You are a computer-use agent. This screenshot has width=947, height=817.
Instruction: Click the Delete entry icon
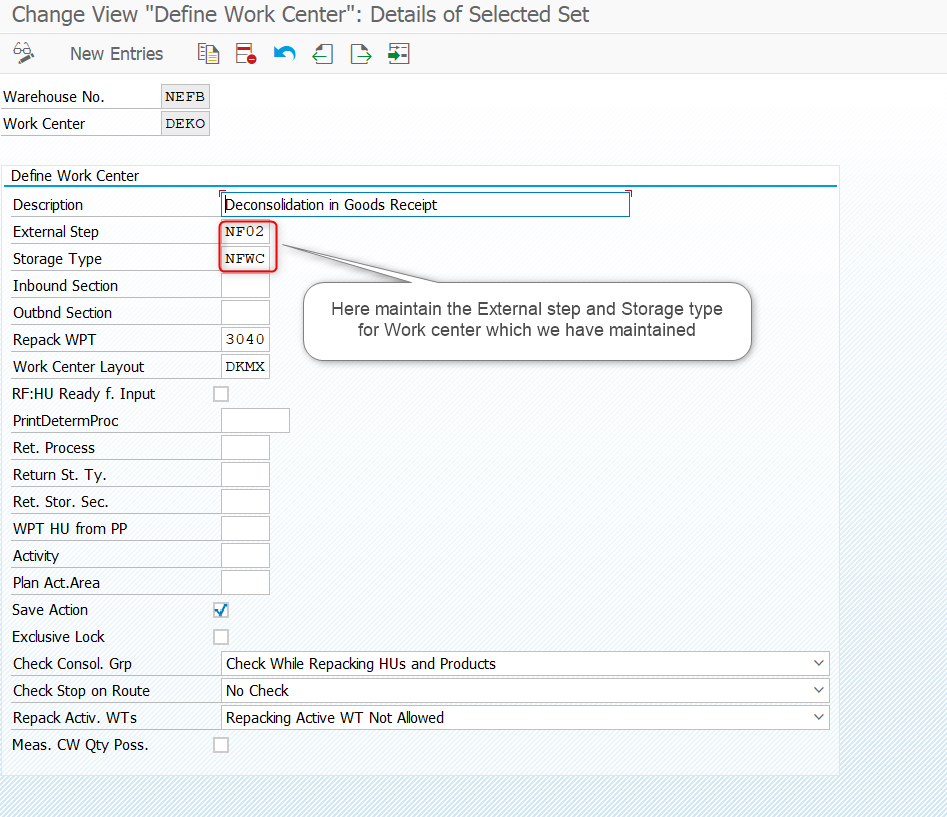pos(246,54)
